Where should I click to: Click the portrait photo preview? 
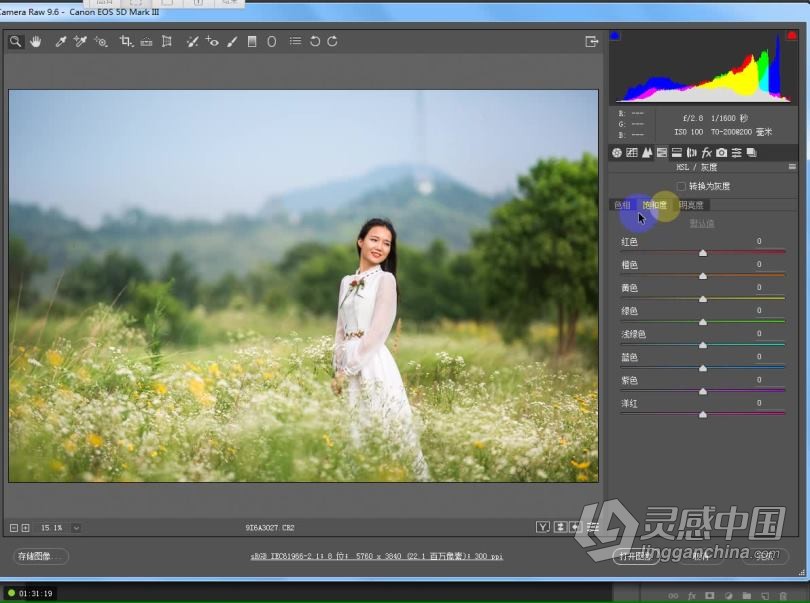[303, 286]
